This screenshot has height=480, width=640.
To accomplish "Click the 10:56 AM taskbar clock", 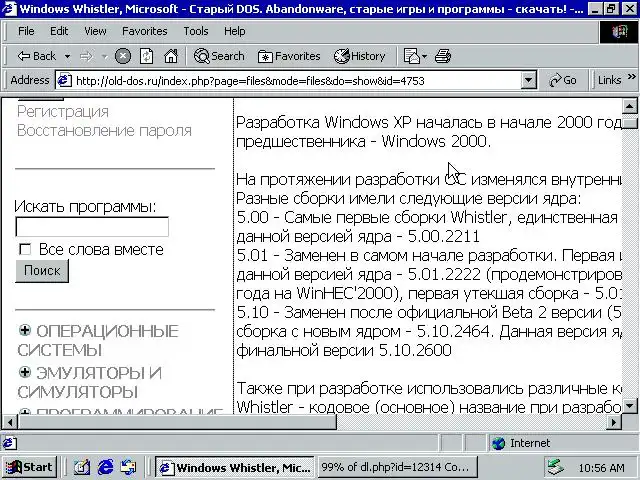I will tap(601, 468).
